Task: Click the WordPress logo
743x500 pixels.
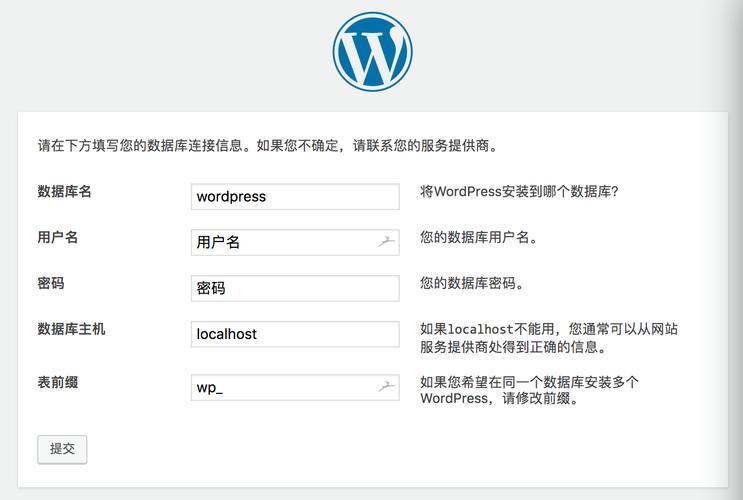Action: [x=372, y=52]
